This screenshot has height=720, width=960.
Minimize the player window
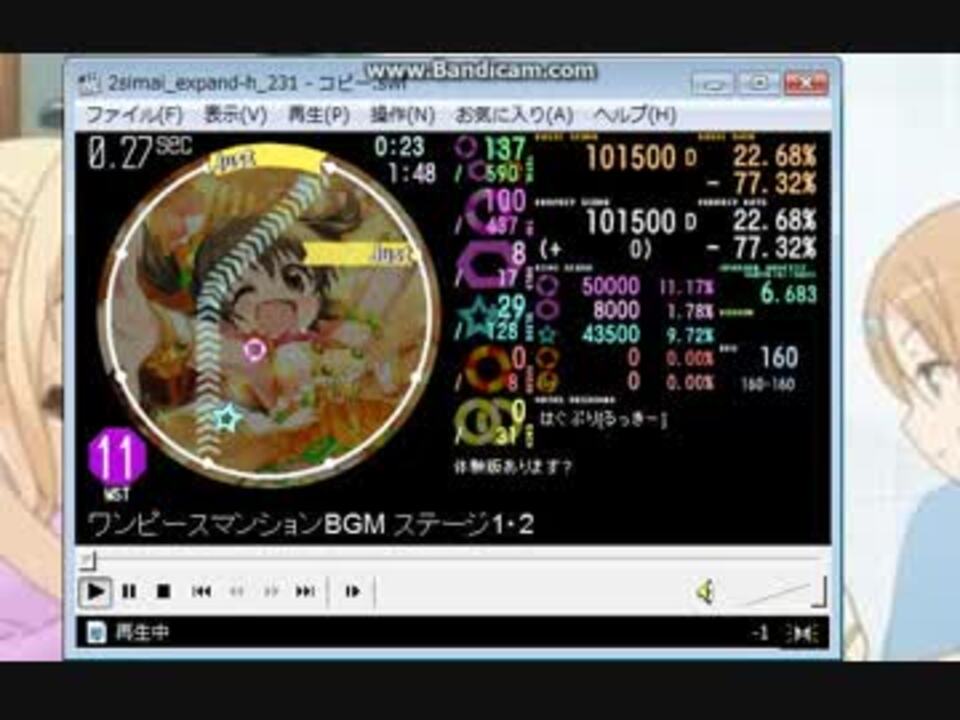712,83
